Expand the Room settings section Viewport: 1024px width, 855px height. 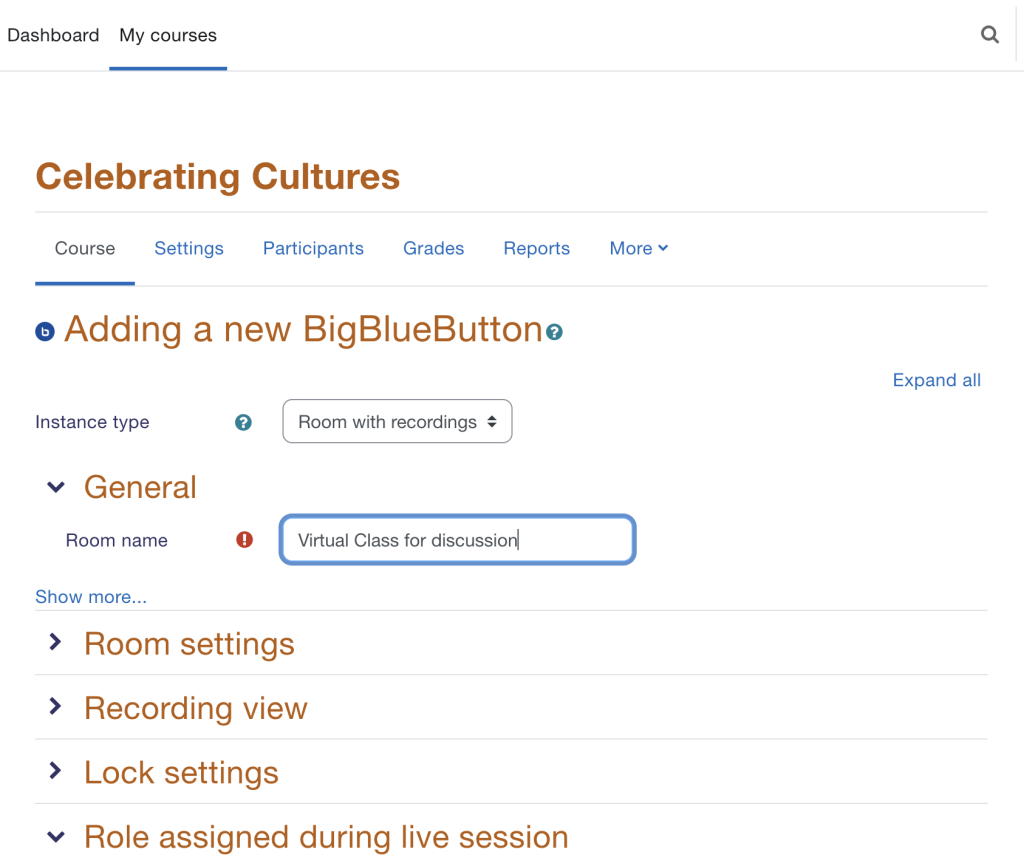point(56,643)
